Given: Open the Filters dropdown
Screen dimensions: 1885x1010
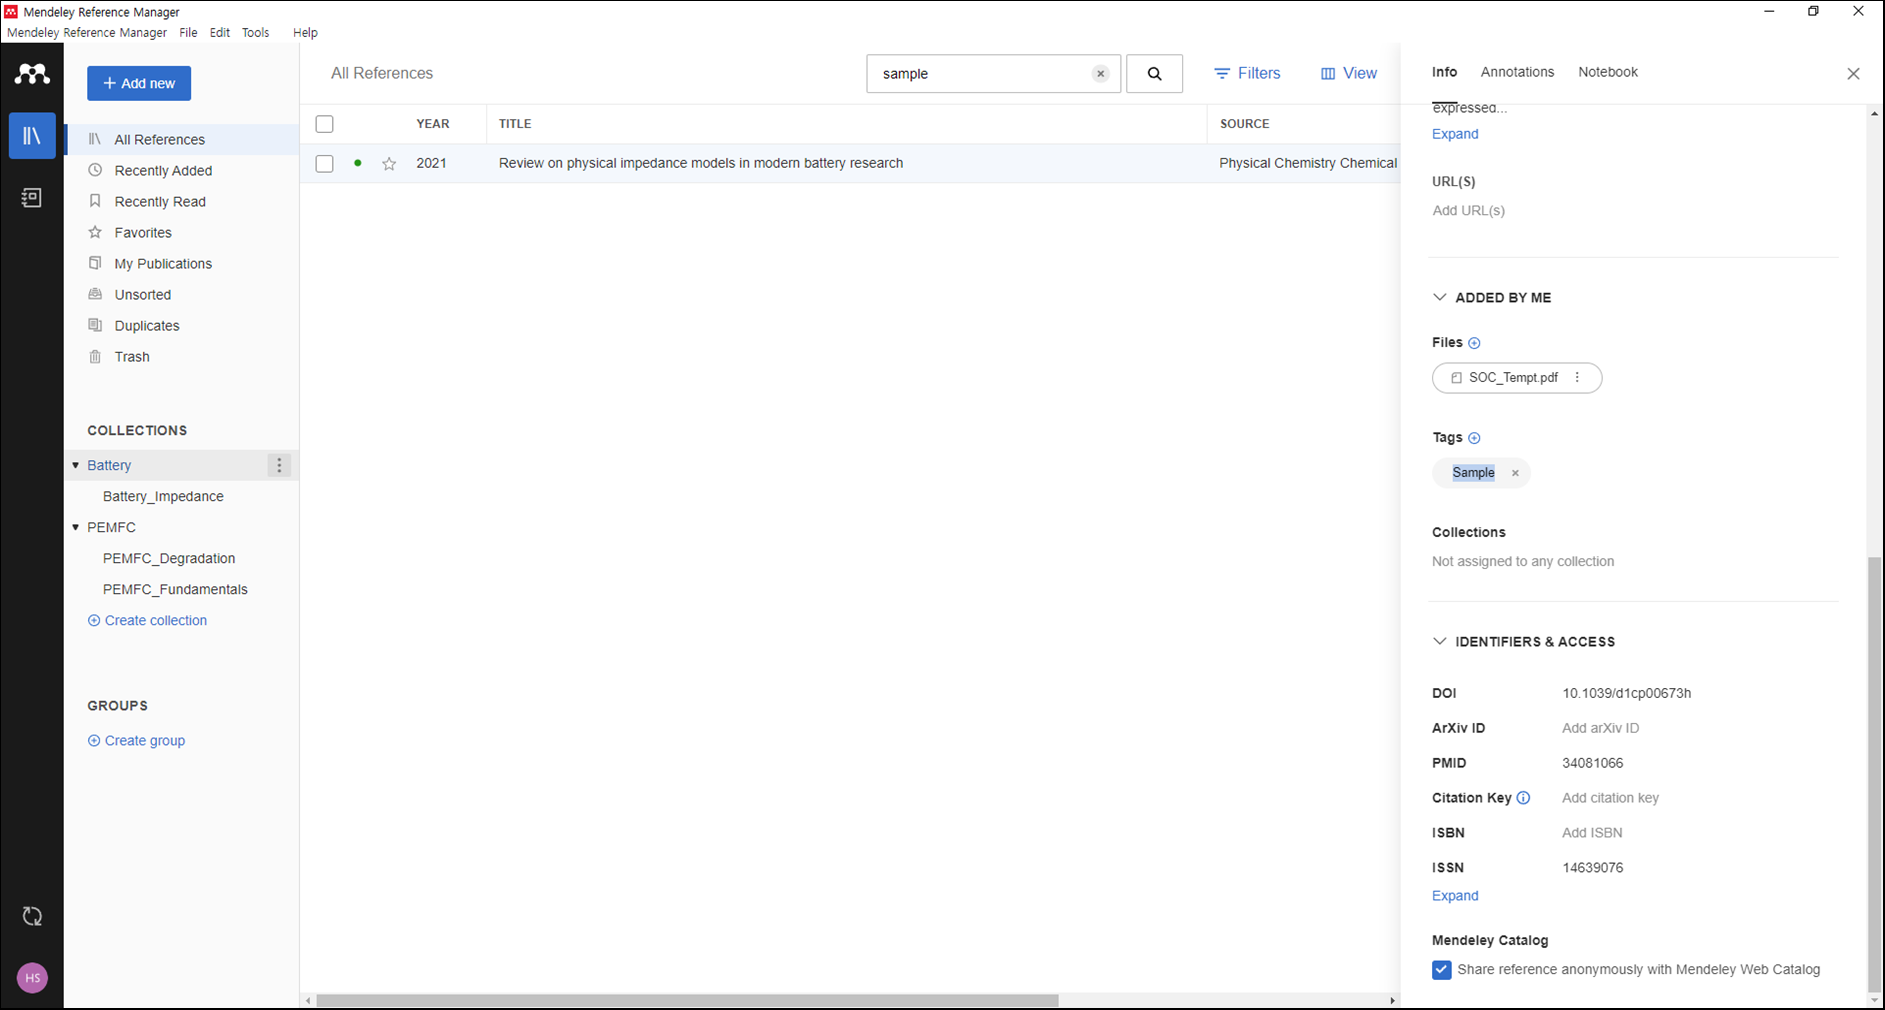Looking at the screenshot, I should click(1247, 74).
